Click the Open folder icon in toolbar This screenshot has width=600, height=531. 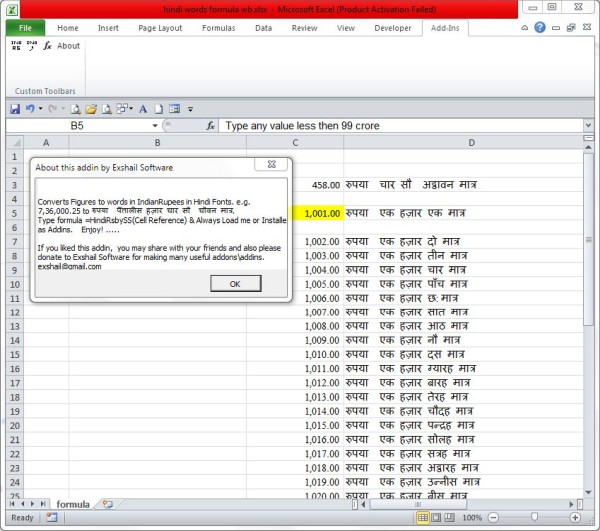tap(91, 108)
